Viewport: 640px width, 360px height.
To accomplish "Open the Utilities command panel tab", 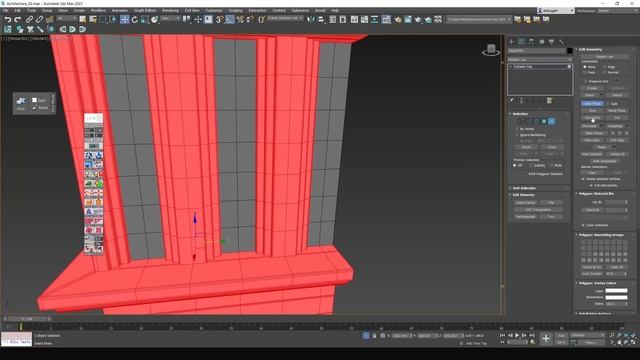I will [562, 42].
